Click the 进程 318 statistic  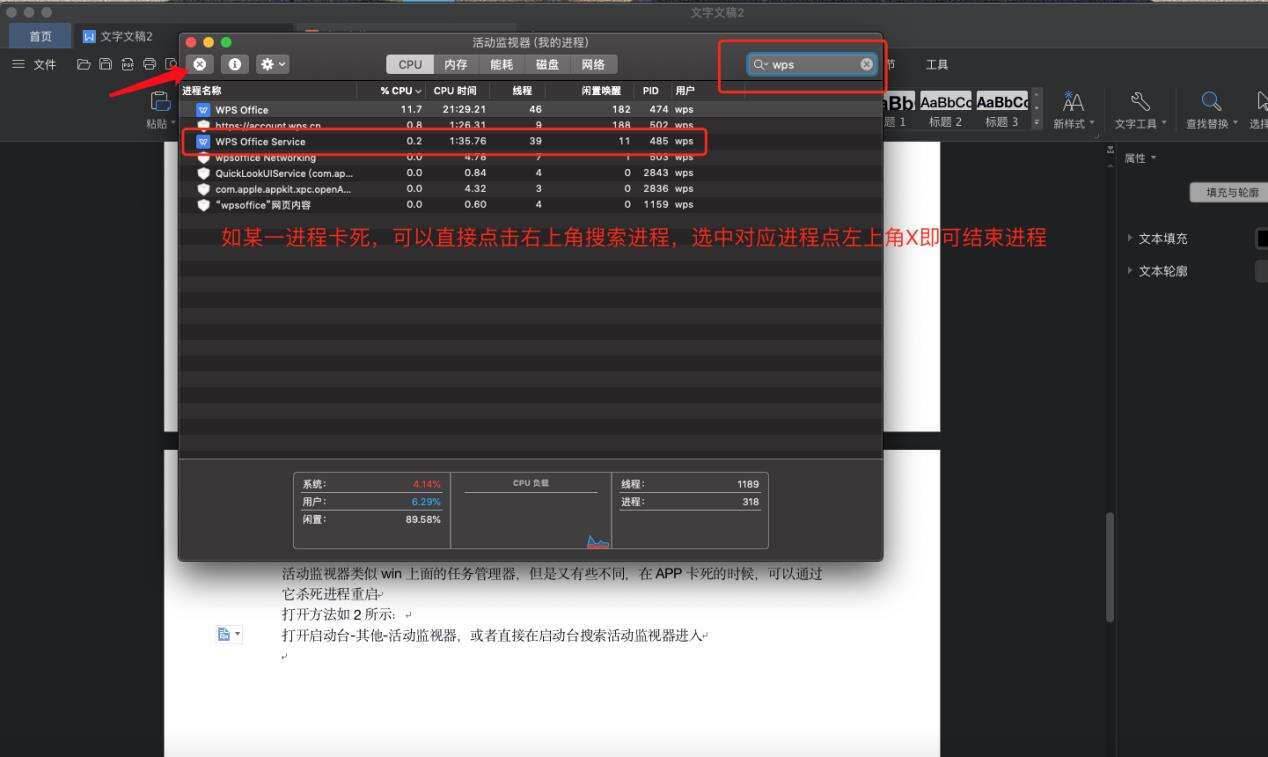tap(690, 502)
